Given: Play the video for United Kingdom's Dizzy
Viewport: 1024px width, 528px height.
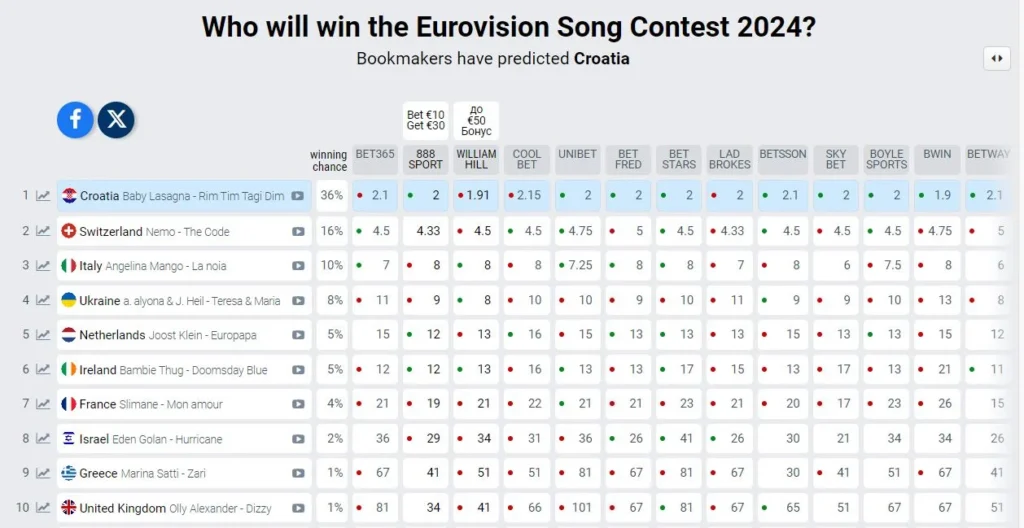Looking at the screenshot, I should (x=298, y=508).
